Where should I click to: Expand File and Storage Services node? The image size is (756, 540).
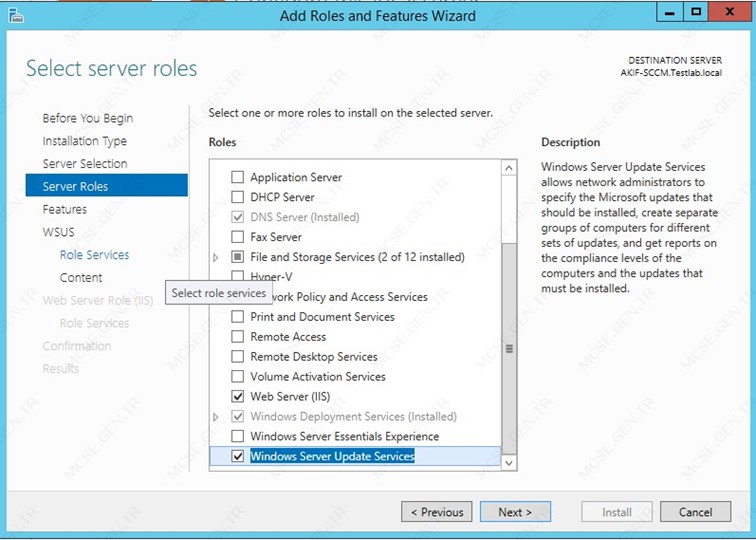coord(216,257)
